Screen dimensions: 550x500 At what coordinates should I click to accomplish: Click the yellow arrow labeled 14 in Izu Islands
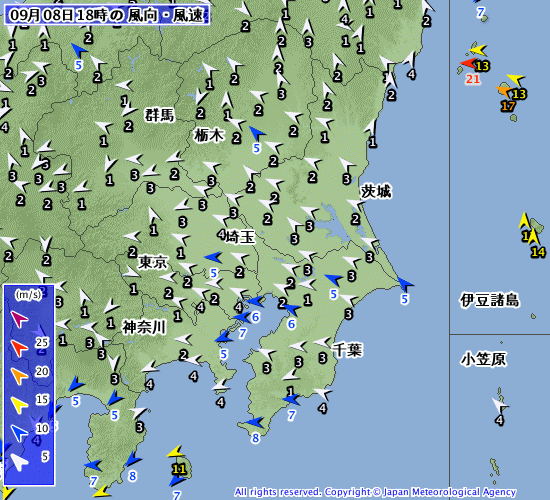click(x=534, y=237)
